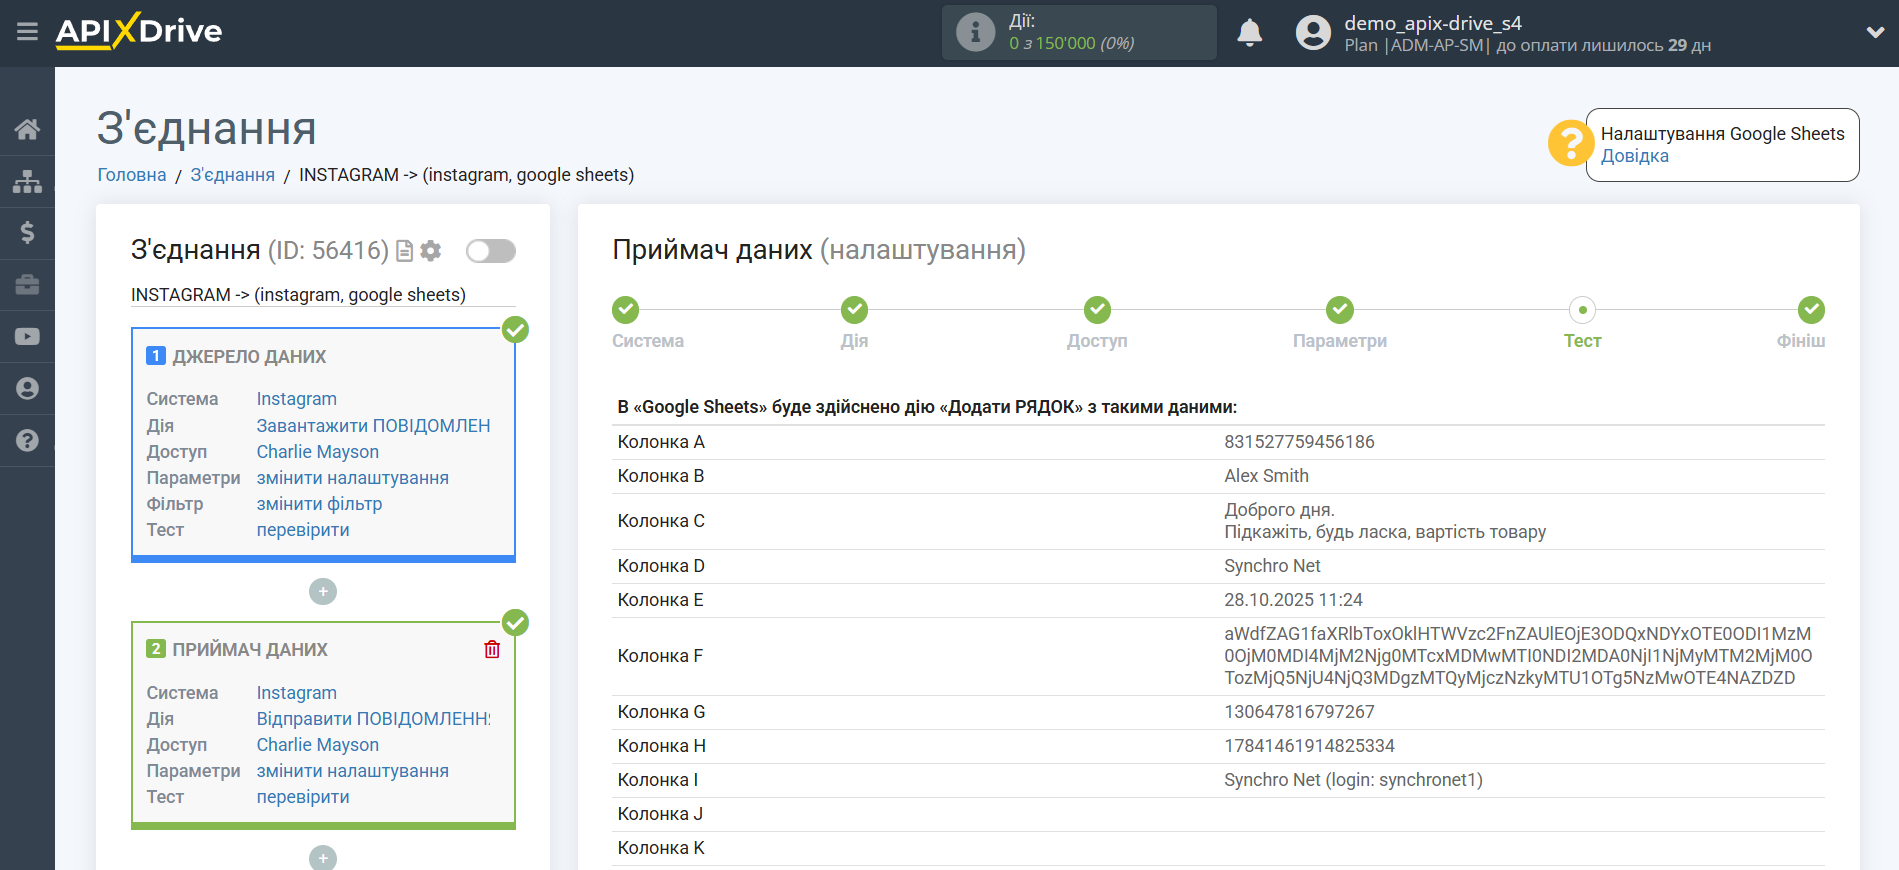Expand the user account dropdown arrow

1874,32
